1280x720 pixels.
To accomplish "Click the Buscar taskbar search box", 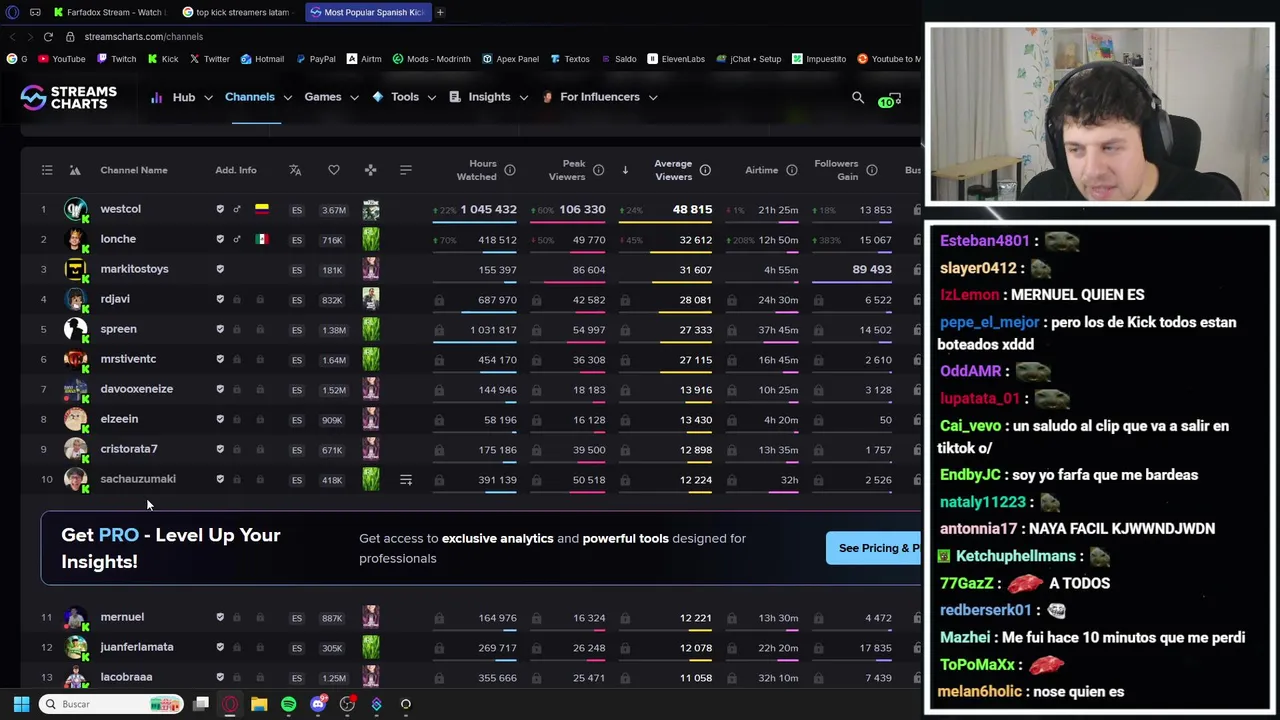I will pos(112,704).
